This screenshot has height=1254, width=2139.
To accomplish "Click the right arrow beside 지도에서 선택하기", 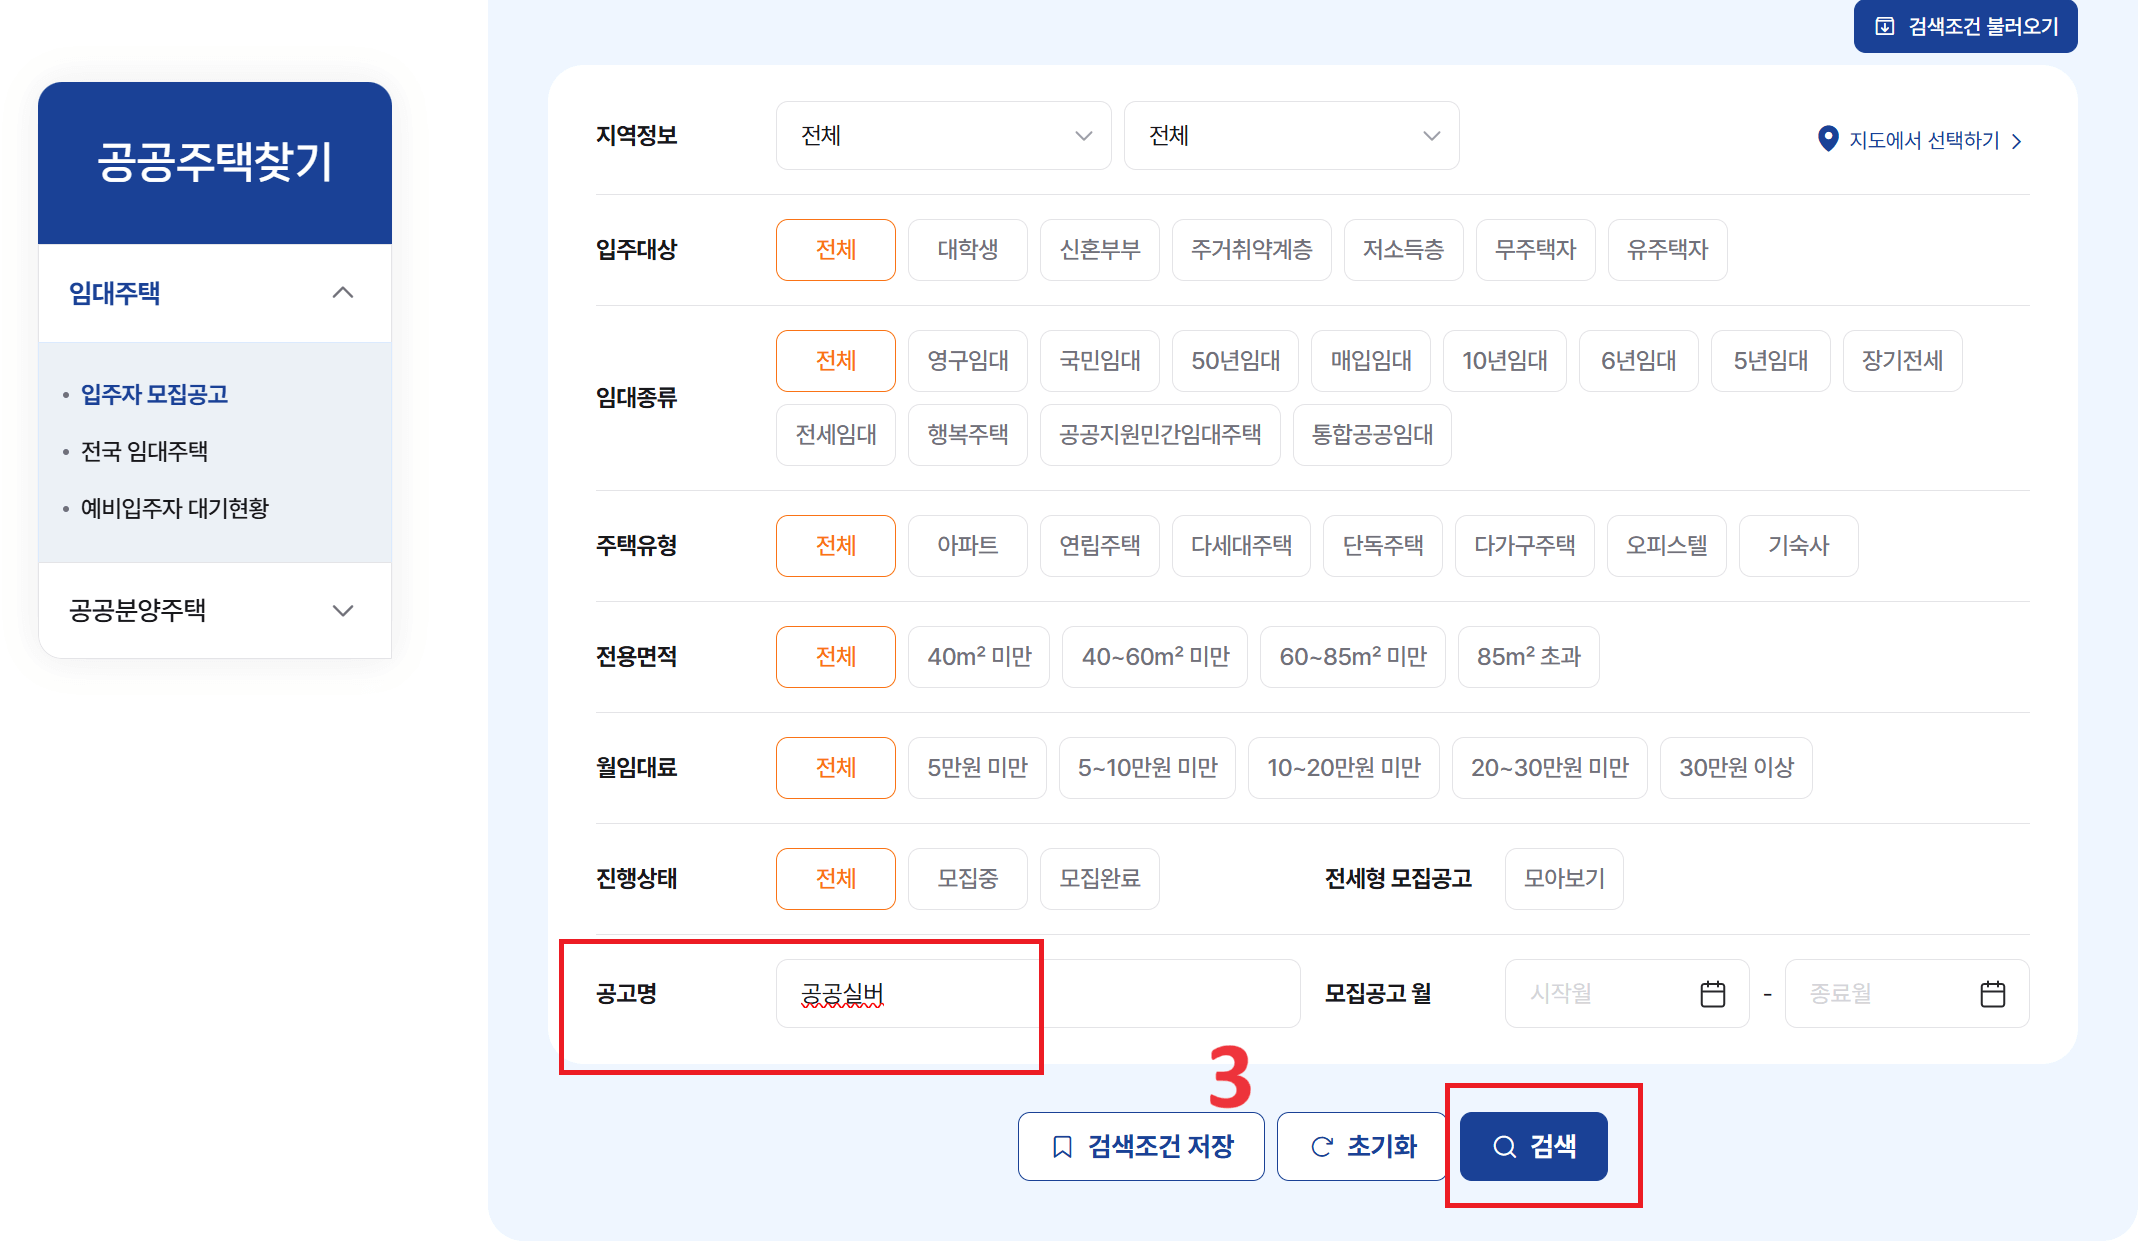I will pyautogui.click(x=2018, y=140).
